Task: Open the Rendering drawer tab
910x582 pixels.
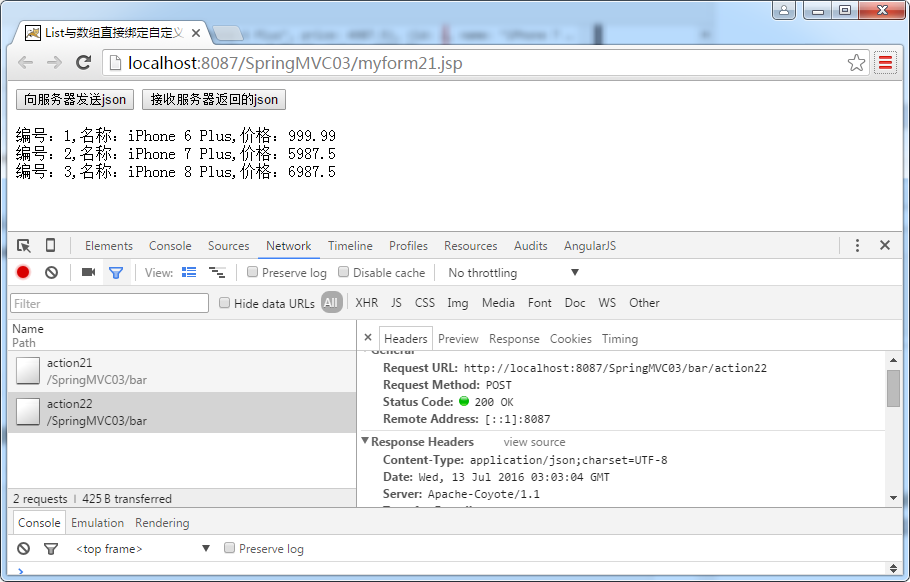Action: pos(162,522)
